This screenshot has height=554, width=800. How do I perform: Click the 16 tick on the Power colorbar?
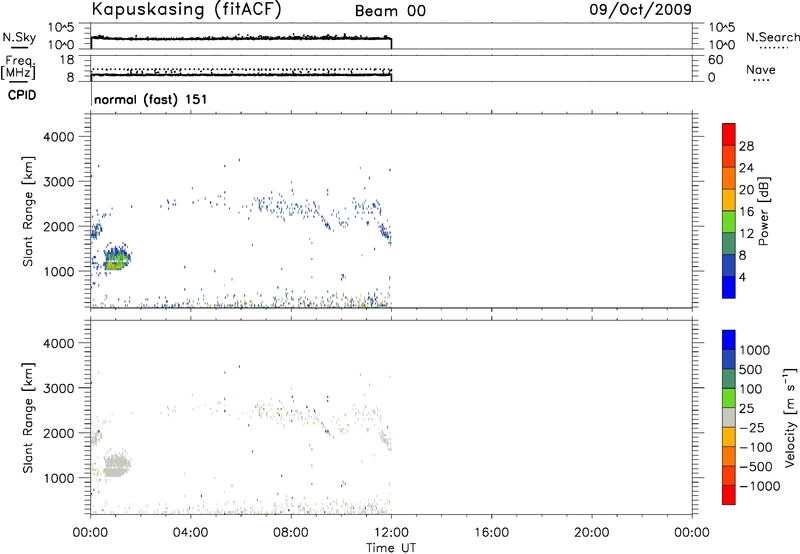tap(746, 212)
